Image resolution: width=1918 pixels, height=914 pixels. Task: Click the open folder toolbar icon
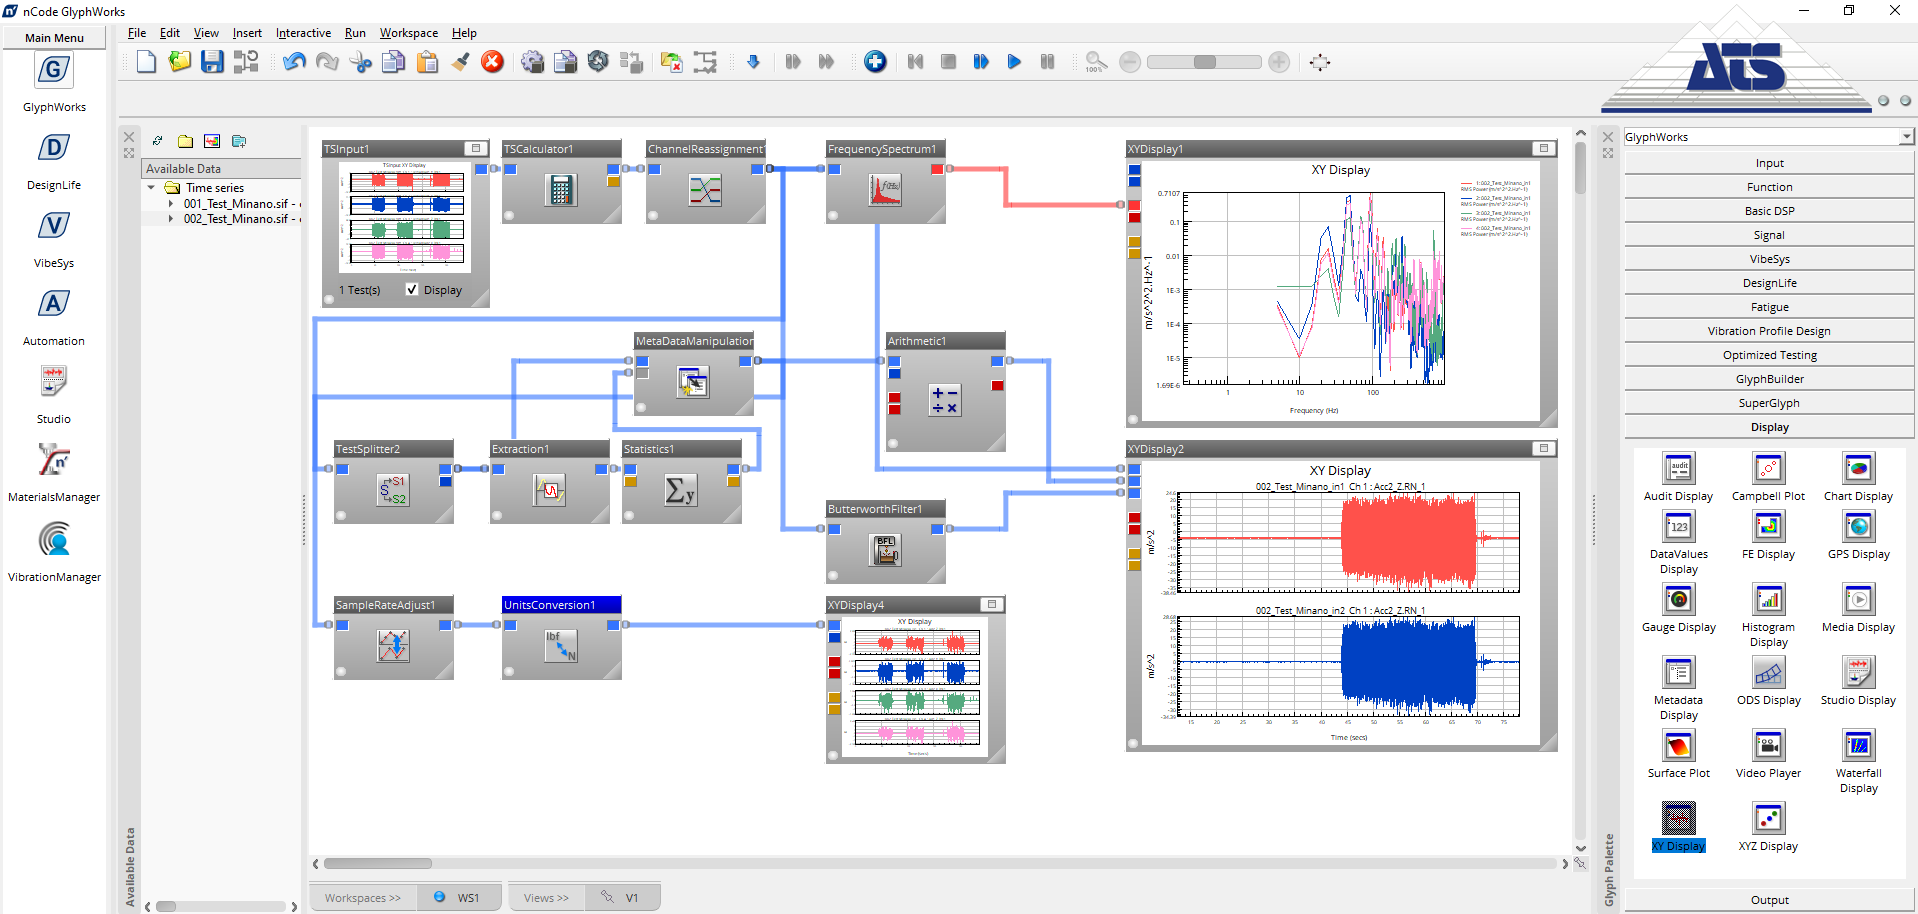click(179, 62)
